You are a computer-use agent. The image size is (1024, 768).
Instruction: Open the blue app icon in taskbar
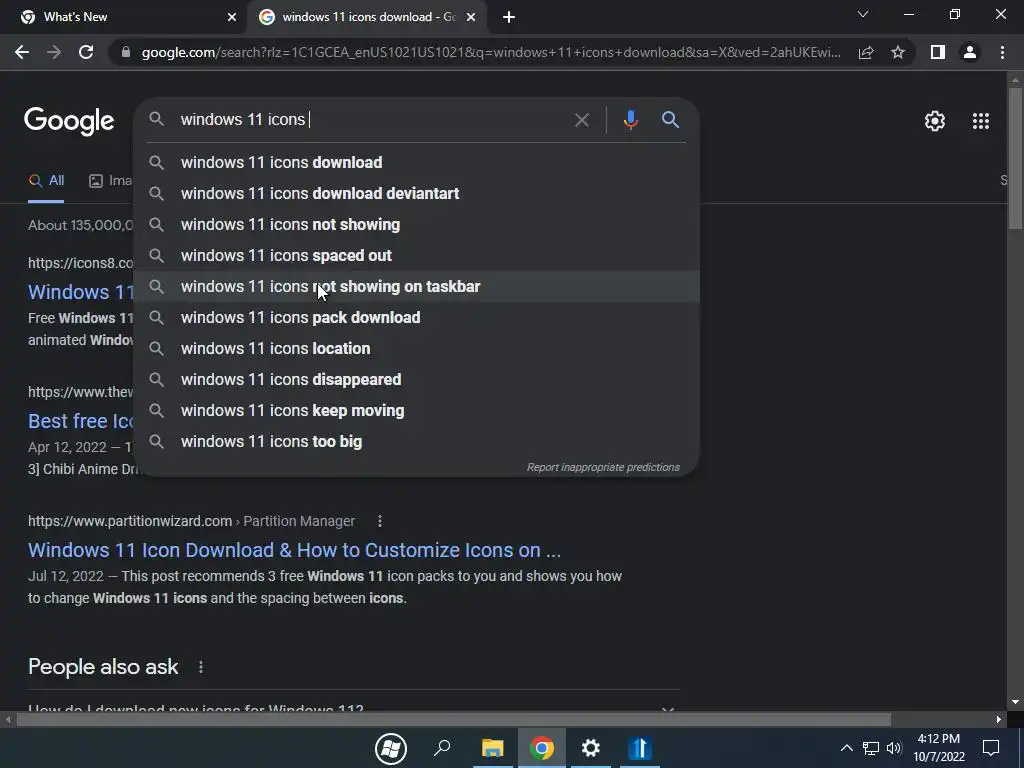point(640,748)
